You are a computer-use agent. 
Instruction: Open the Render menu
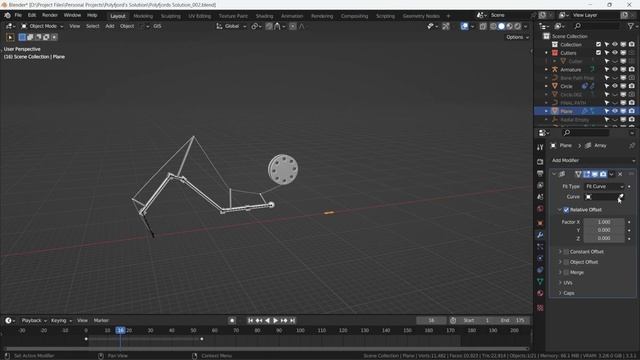pos(50,16)
